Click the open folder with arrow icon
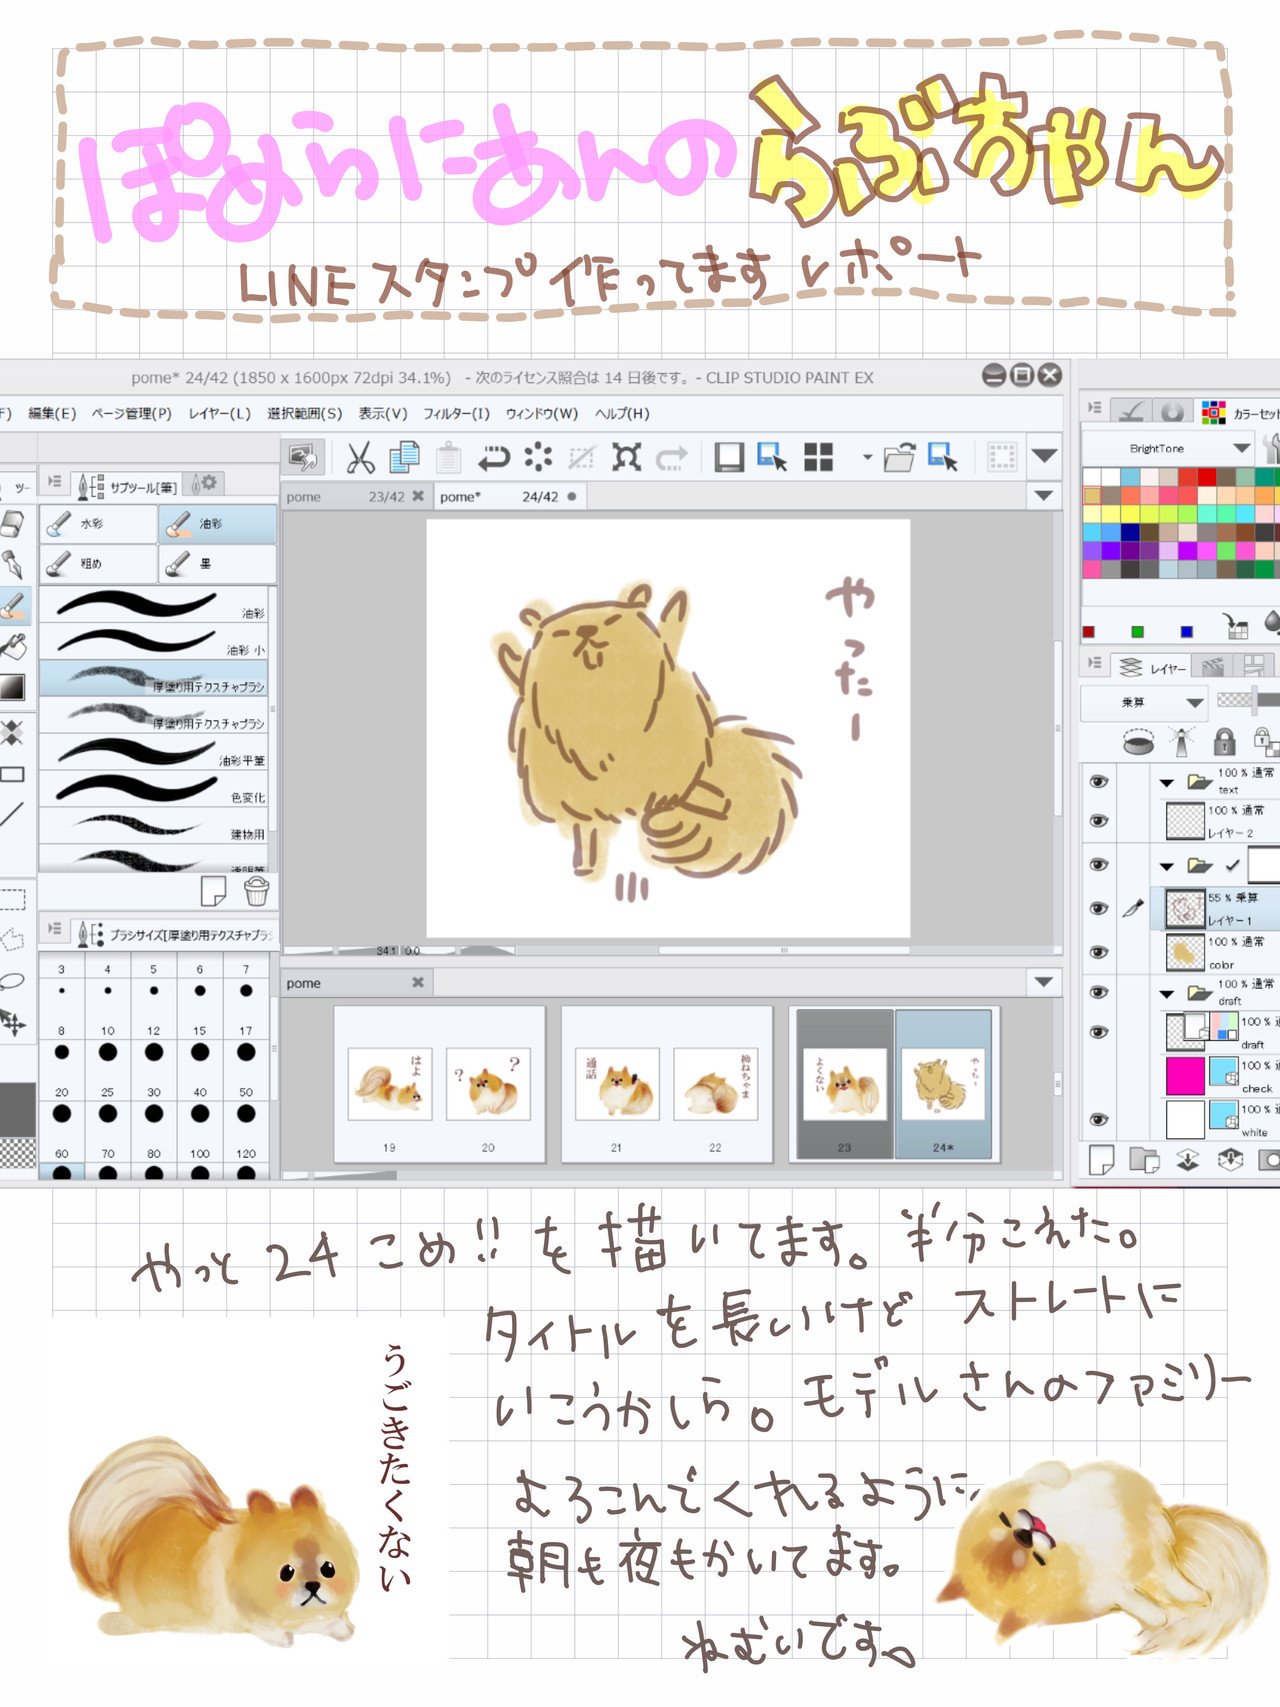The width and height of the screenshot is (1280, 1707). point(900,457)
